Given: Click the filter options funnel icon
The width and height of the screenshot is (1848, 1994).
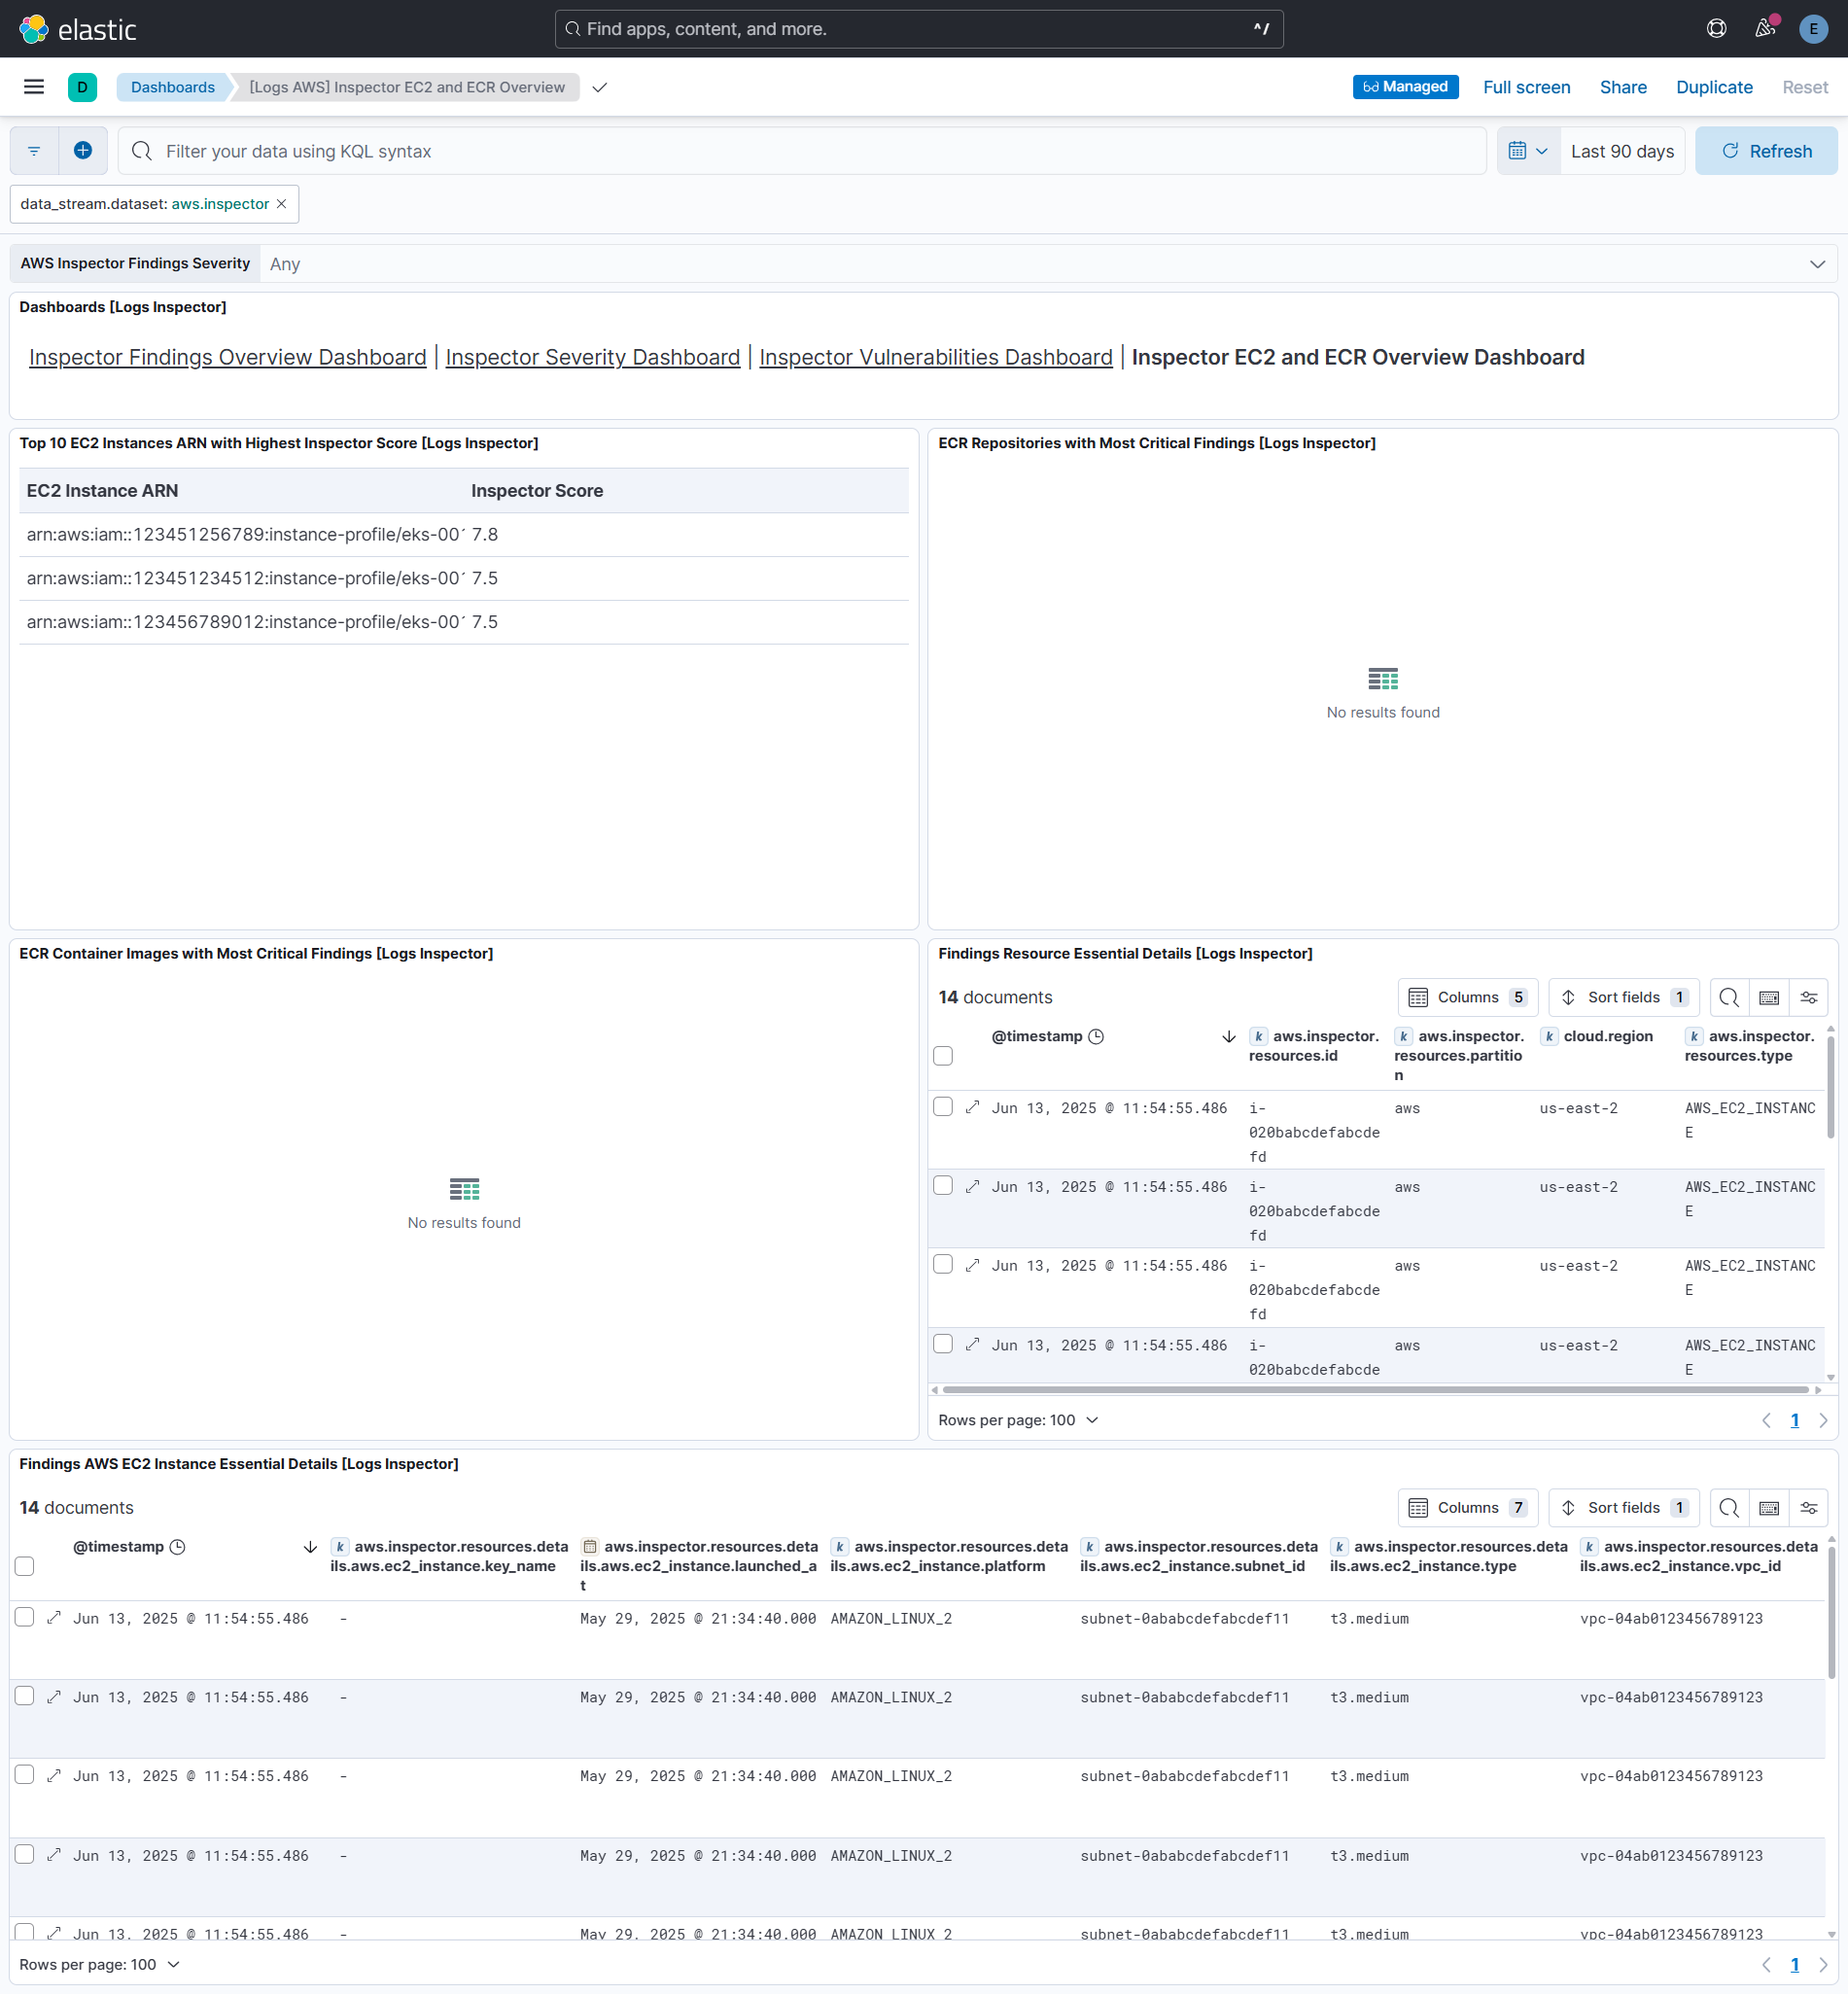Looking at the screenshot, I should 33,150.
